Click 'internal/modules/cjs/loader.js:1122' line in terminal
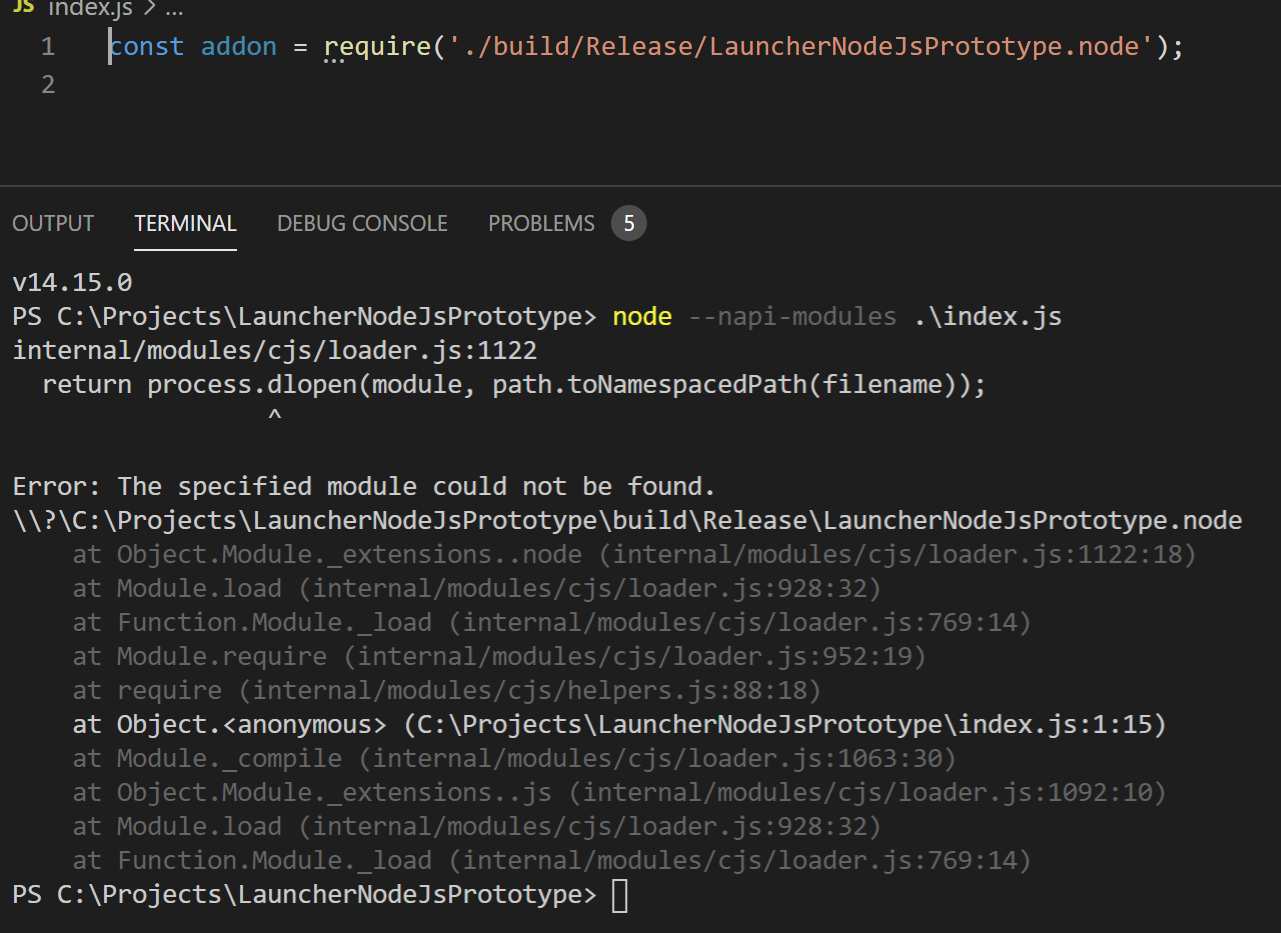1281x933 pixels. [275, 351]
